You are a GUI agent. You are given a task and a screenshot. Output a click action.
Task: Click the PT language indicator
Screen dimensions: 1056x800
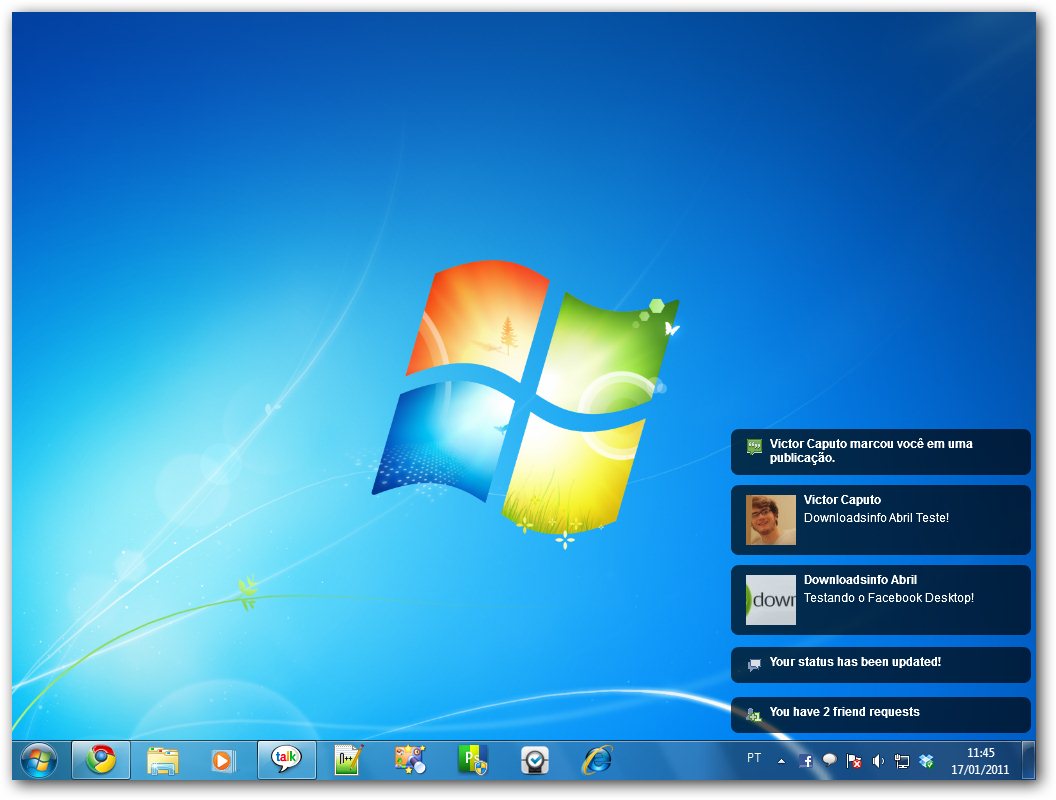754,758
